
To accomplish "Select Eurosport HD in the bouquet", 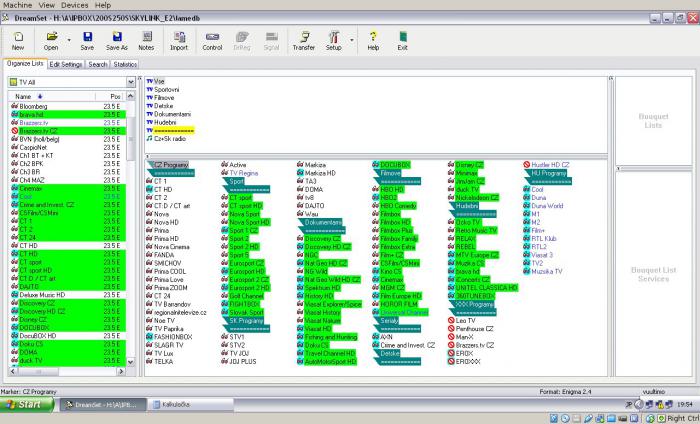I will [243, 271].
